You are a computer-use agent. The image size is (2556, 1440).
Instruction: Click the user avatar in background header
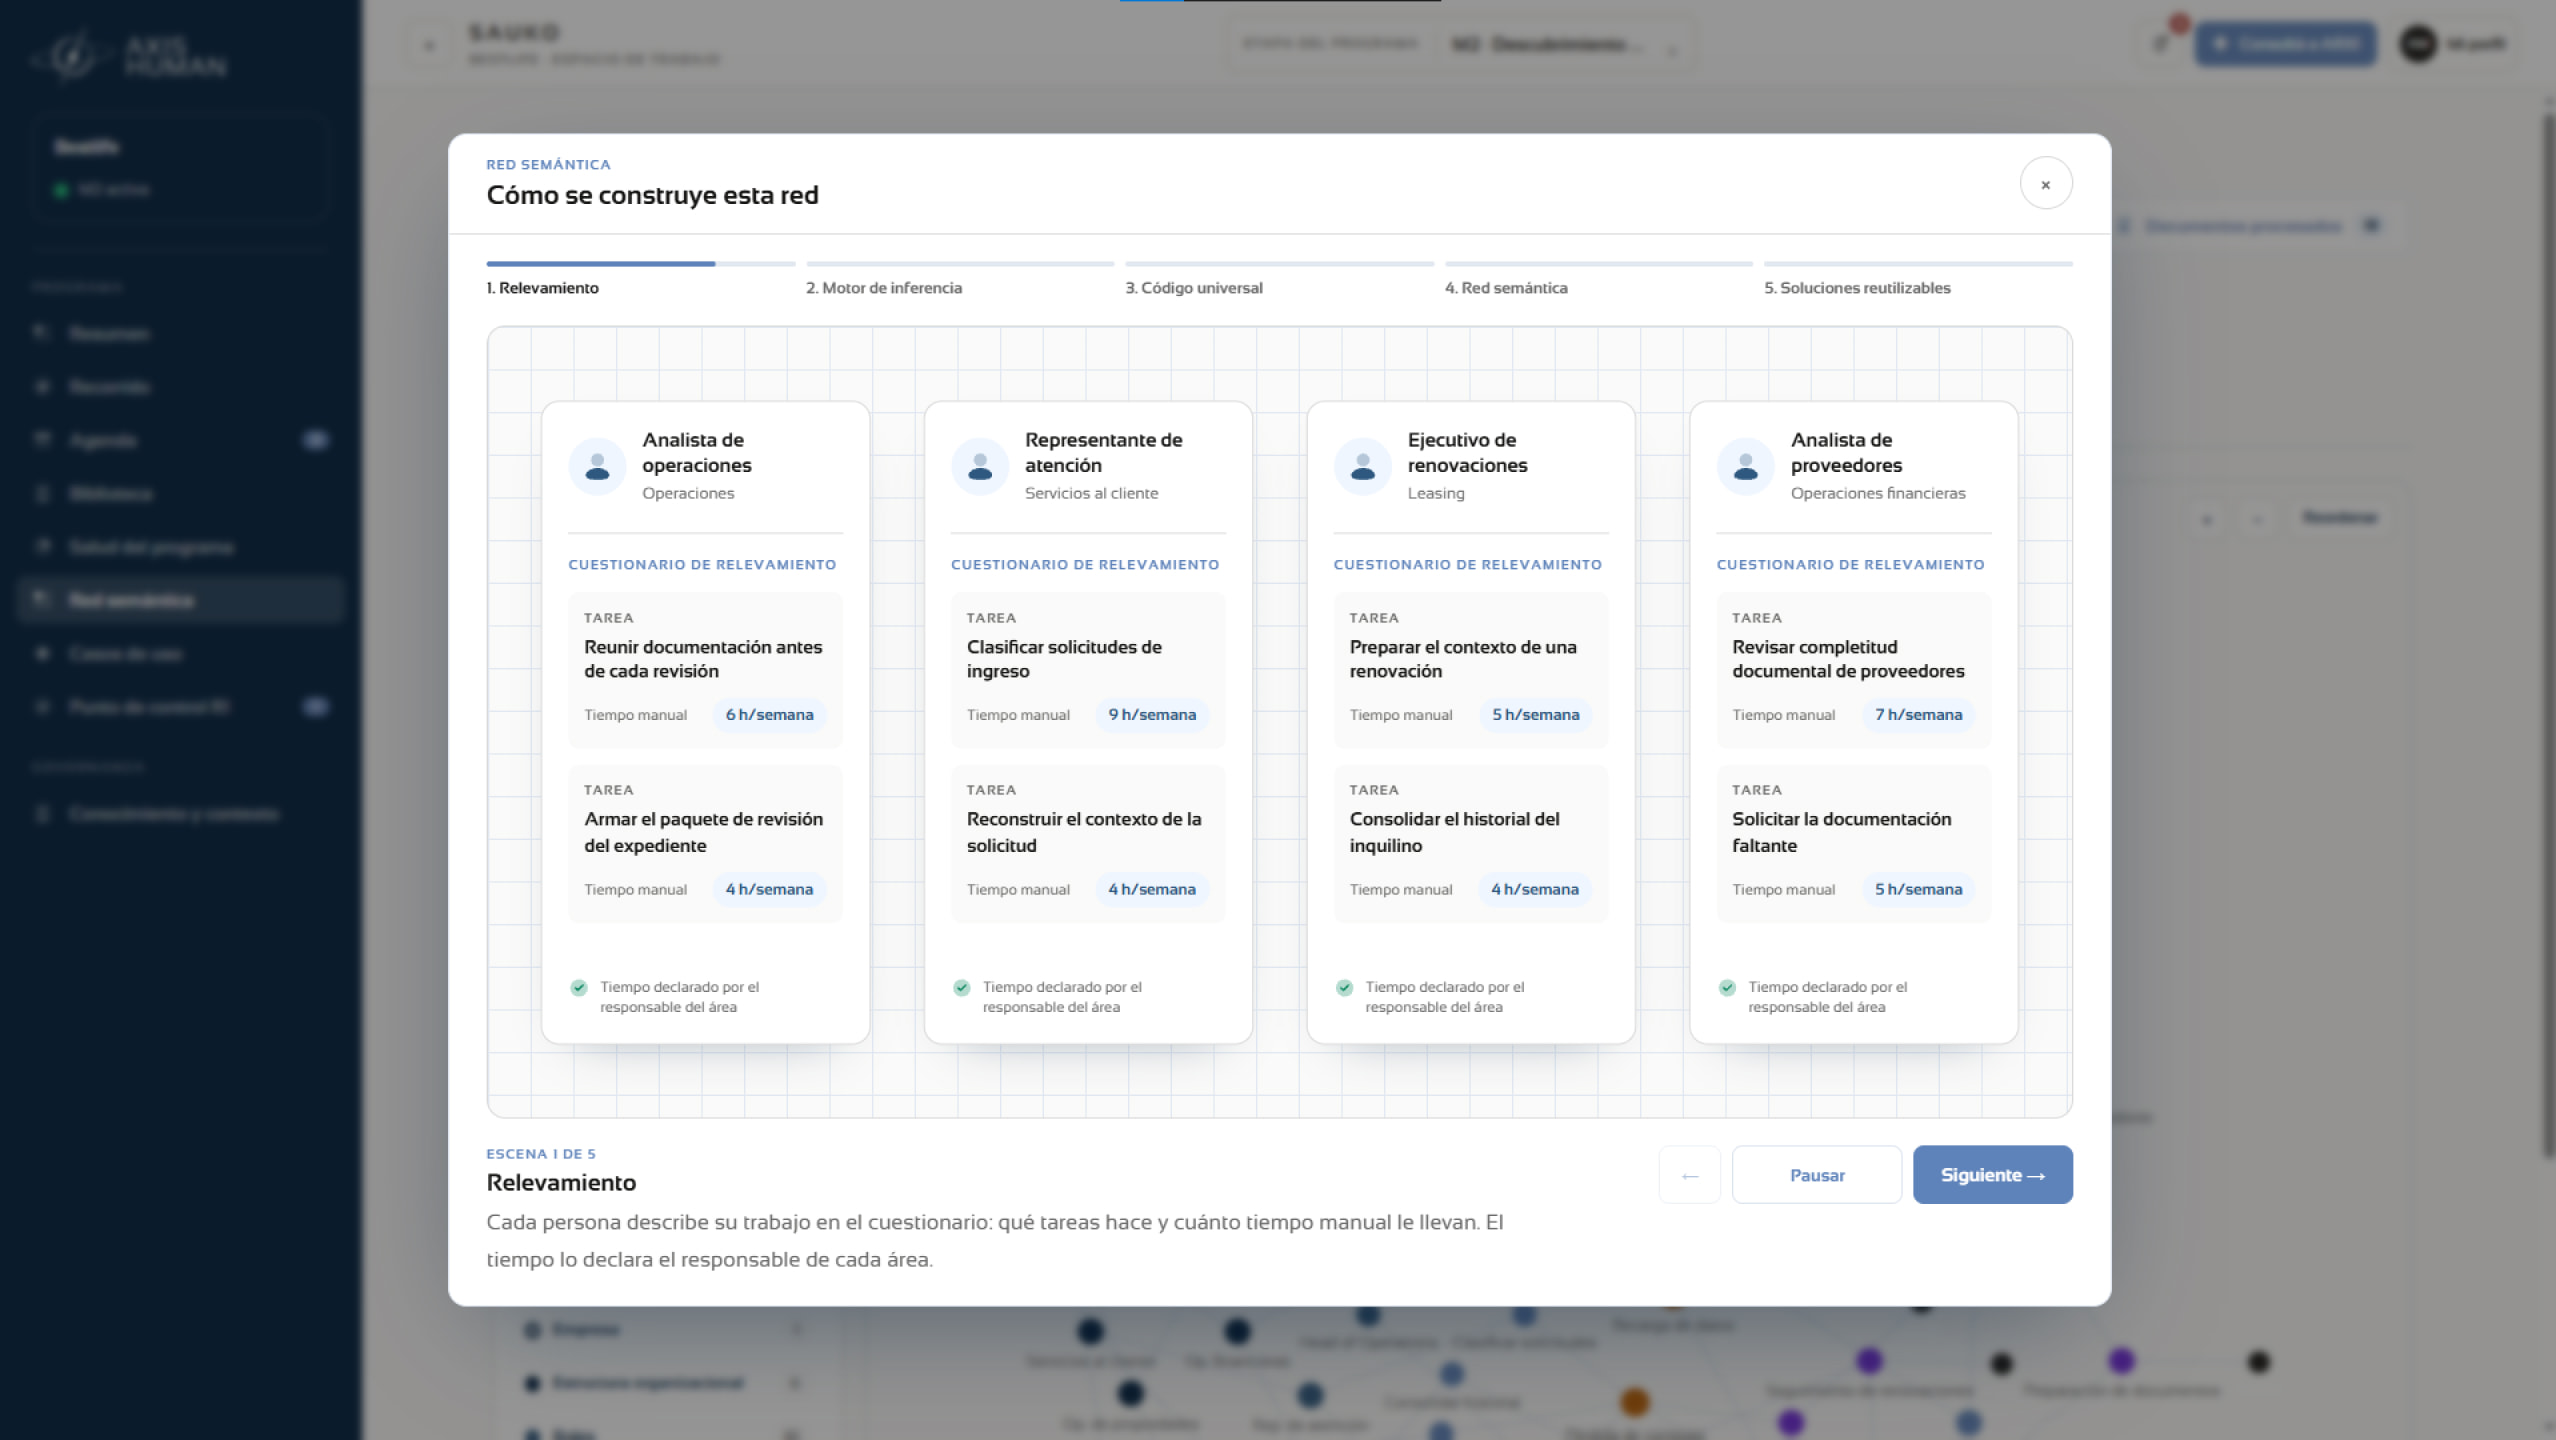(2418, 44)
